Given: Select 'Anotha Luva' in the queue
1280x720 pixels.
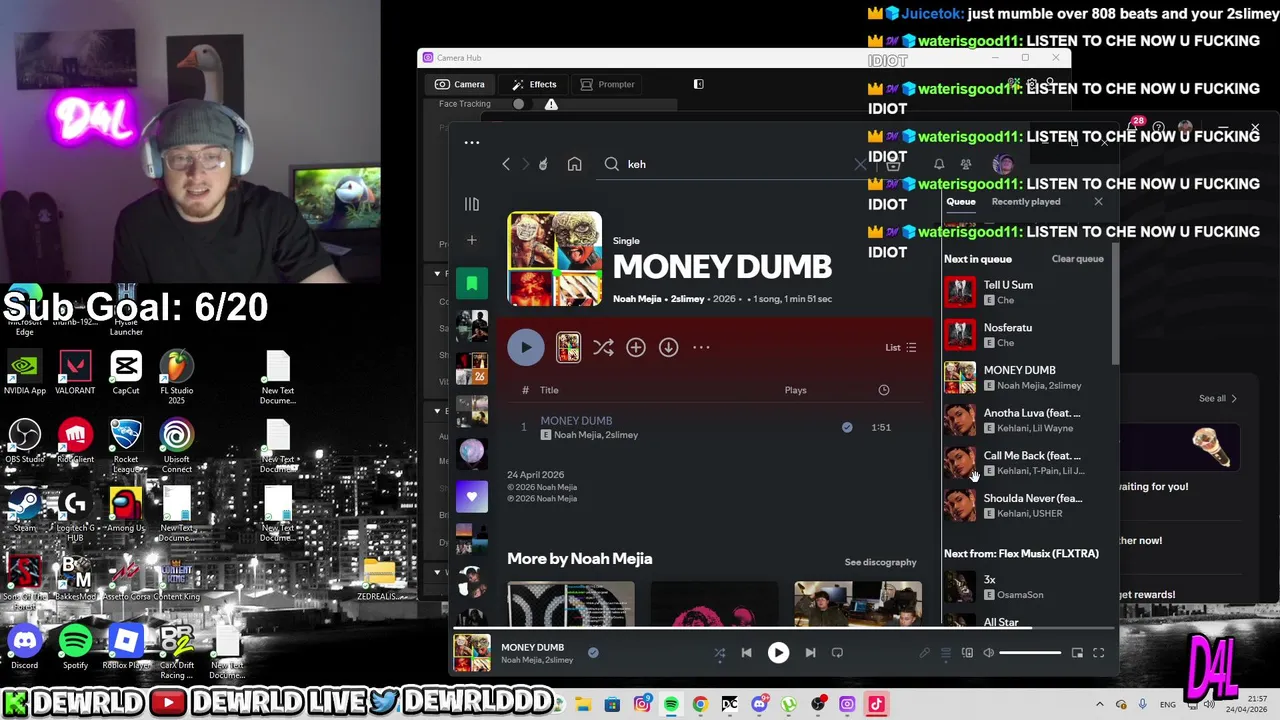Looking at the screenshot, I should pyautogui.click(x=1026, y=420).
